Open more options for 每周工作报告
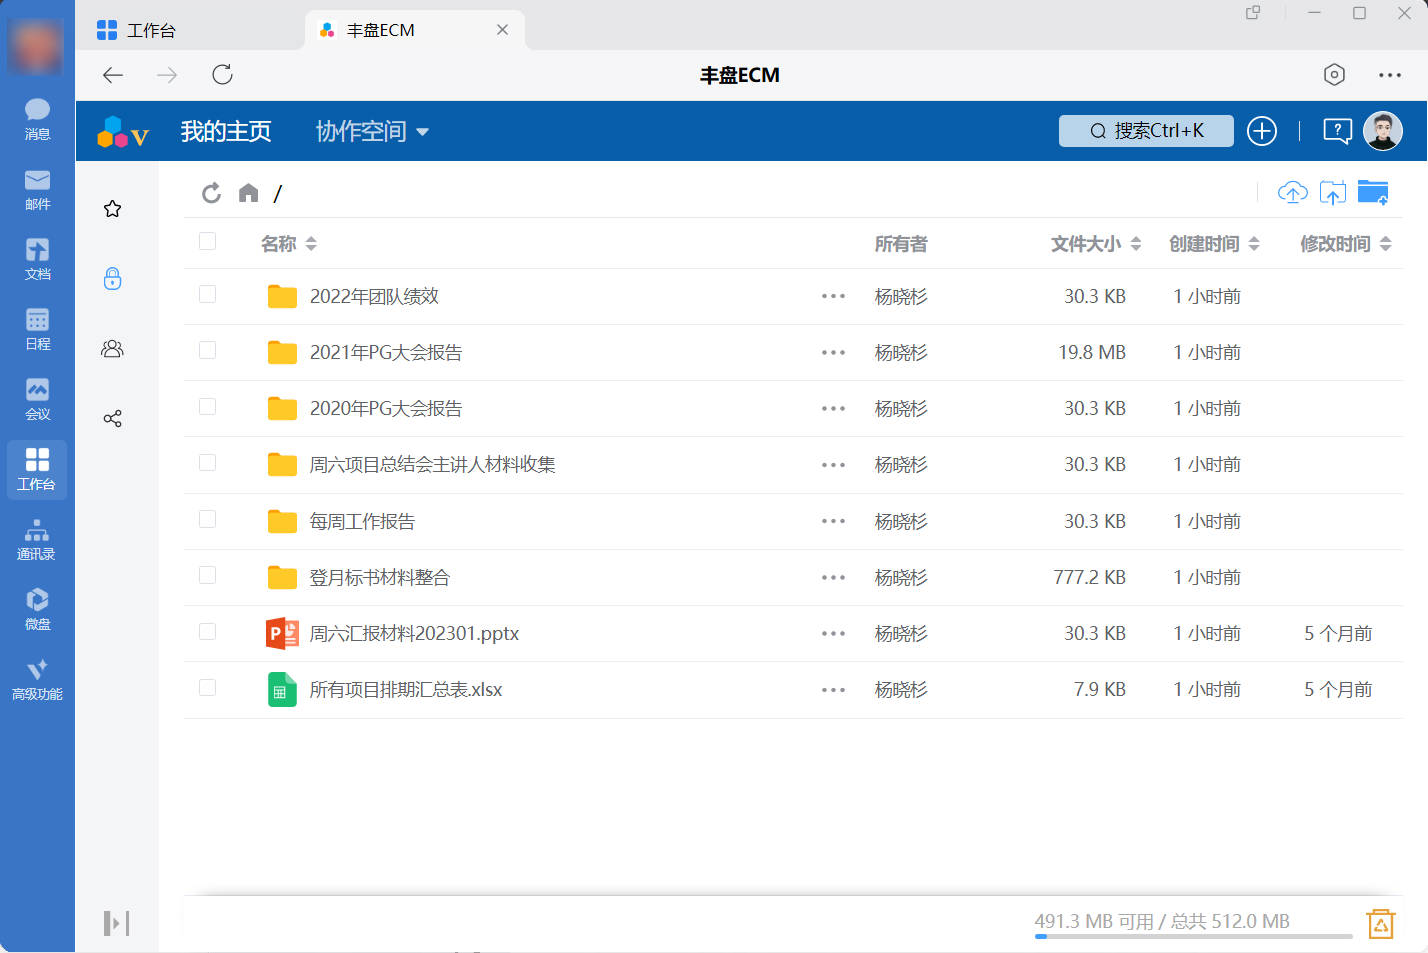 point(834,522)
